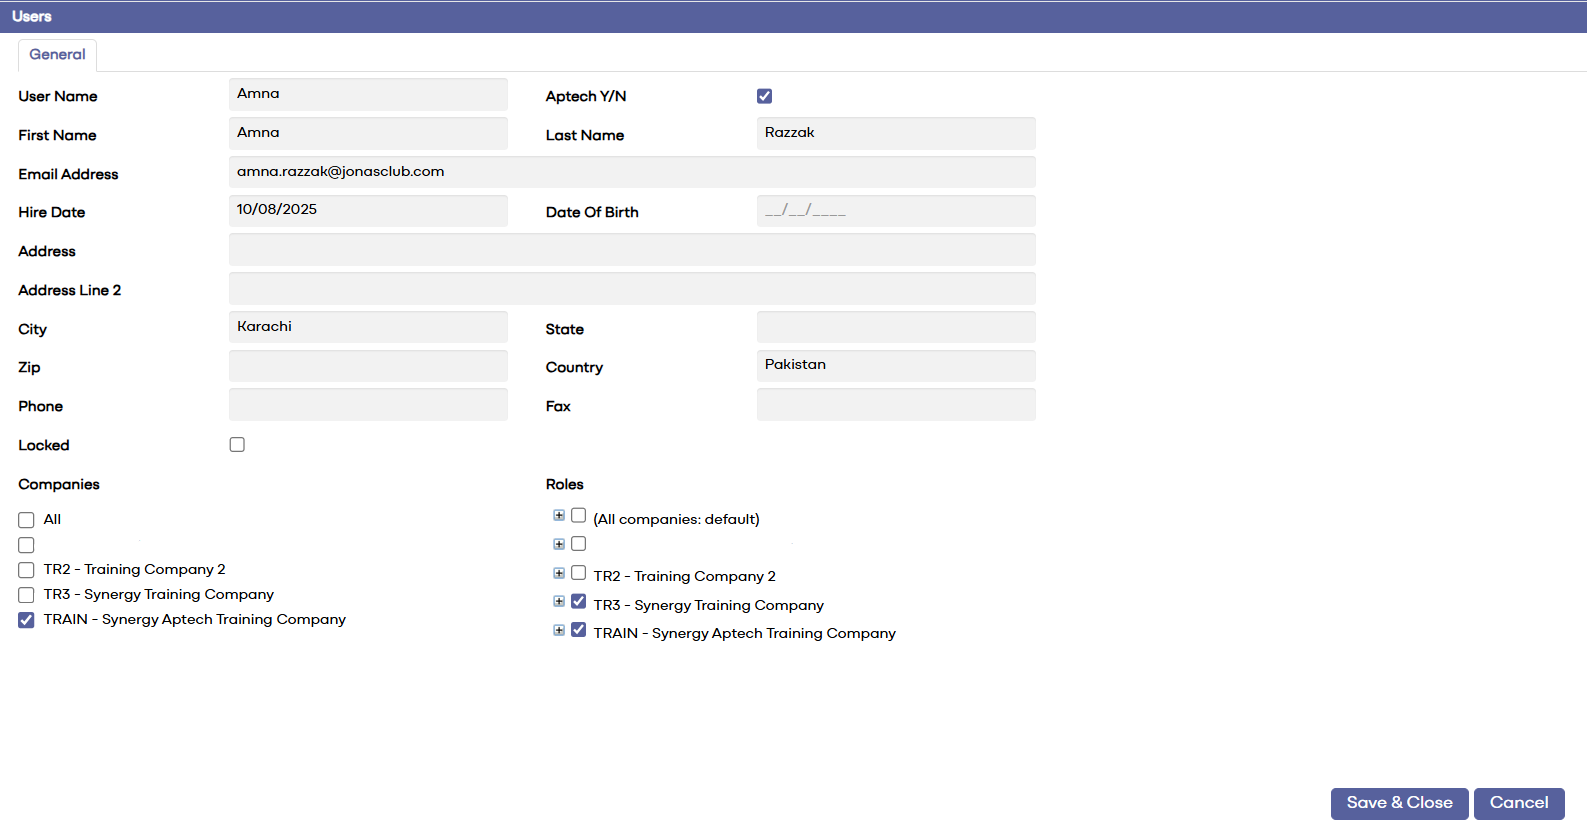Click the Companies section heading
Viewport: 1587px width, 825px height.
59,484
